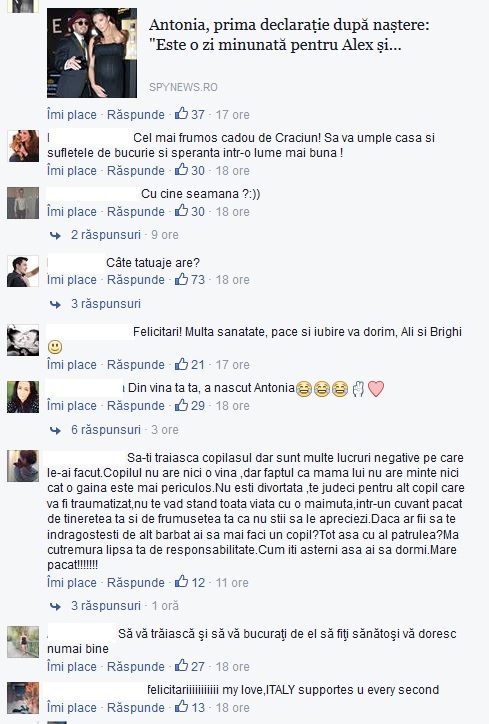This screenshot has width=489, height=724.
Task: Click the thumbs-up icon showing 13 likes
Action: click(x=181, y=707)
